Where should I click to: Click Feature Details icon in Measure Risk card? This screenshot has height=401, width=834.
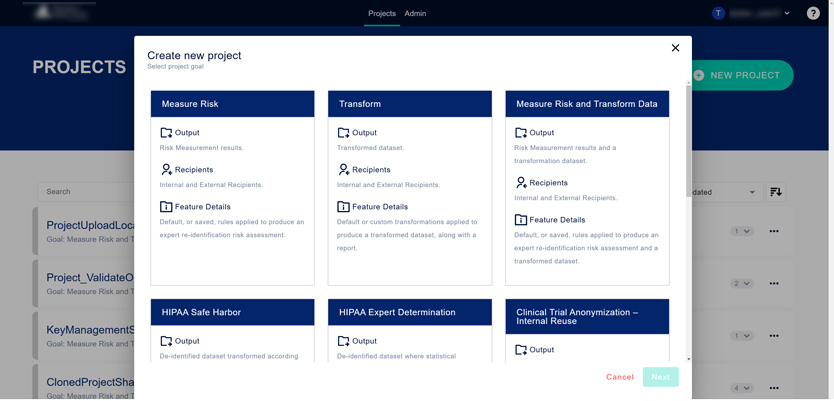[x=166, y=207]
